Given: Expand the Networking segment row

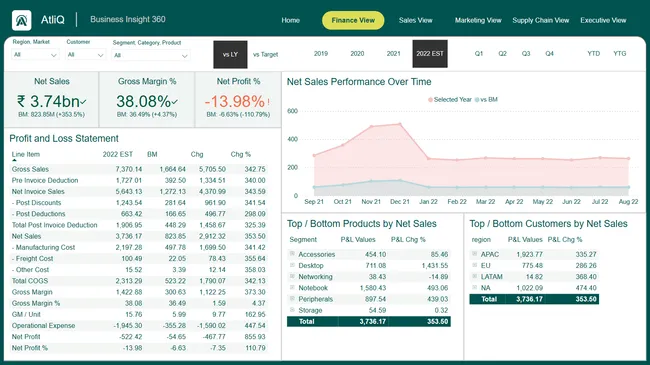Looking at the screenshot, I should coord(292,276).
